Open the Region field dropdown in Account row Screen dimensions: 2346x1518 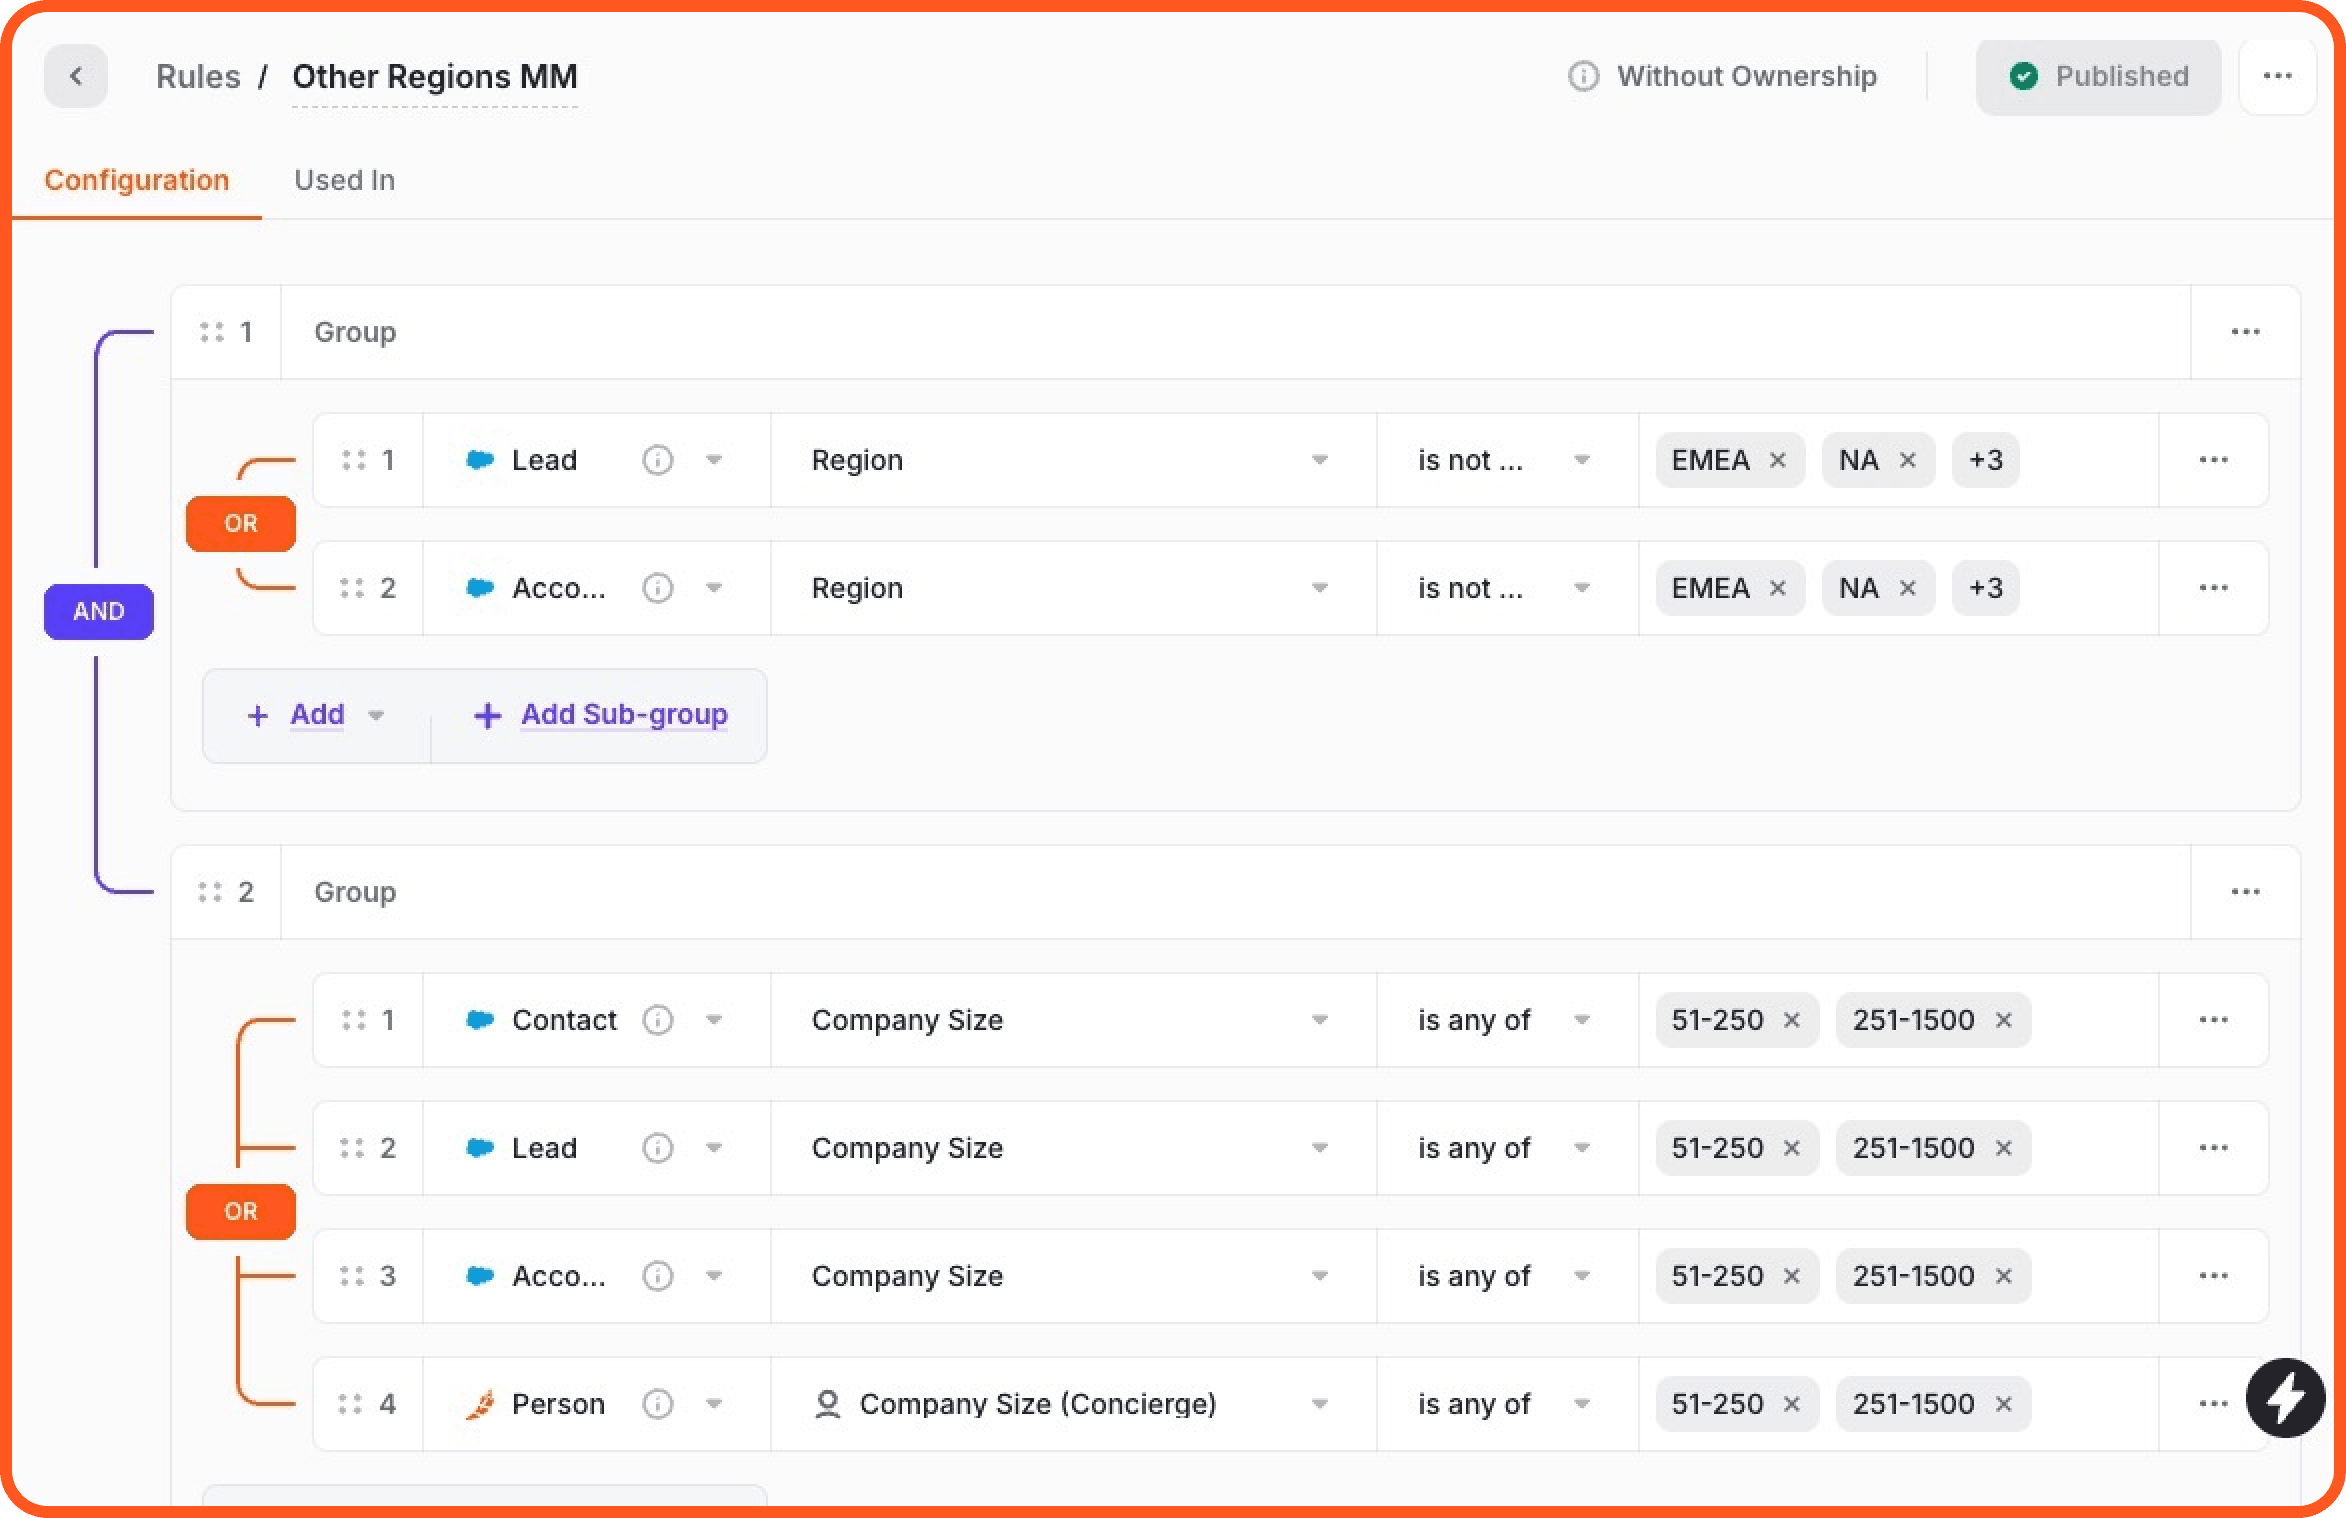click(1074, 588)
